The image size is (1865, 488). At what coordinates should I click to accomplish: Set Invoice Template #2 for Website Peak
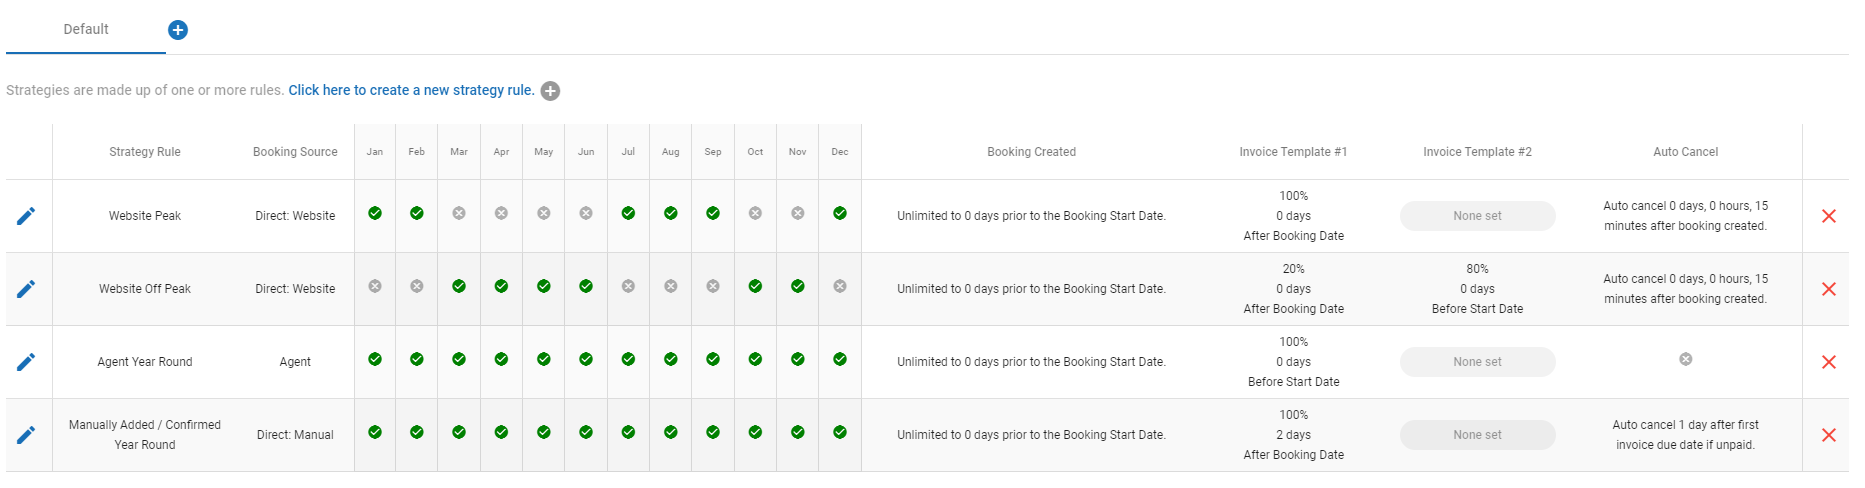(x=1477, y=216)
